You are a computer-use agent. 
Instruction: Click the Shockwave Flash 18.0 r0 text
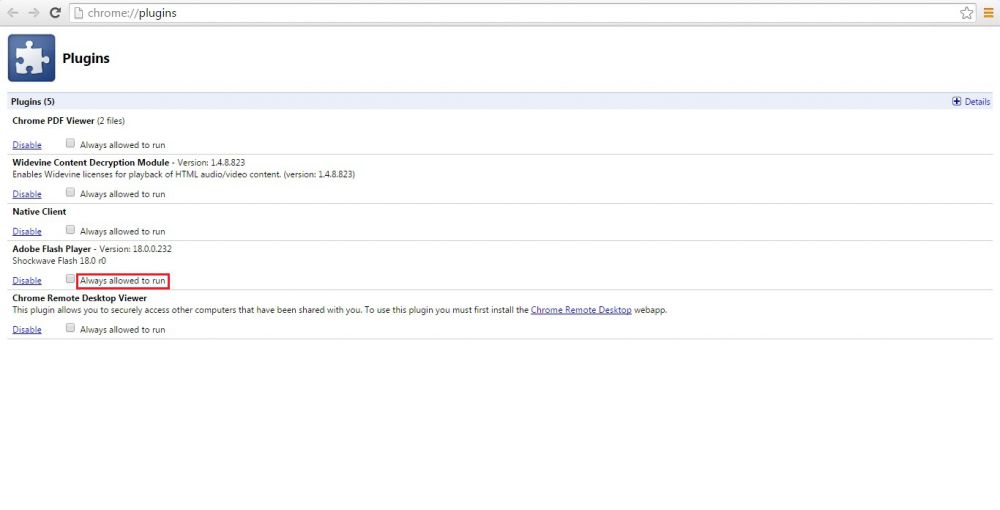[x=59, y=261]
